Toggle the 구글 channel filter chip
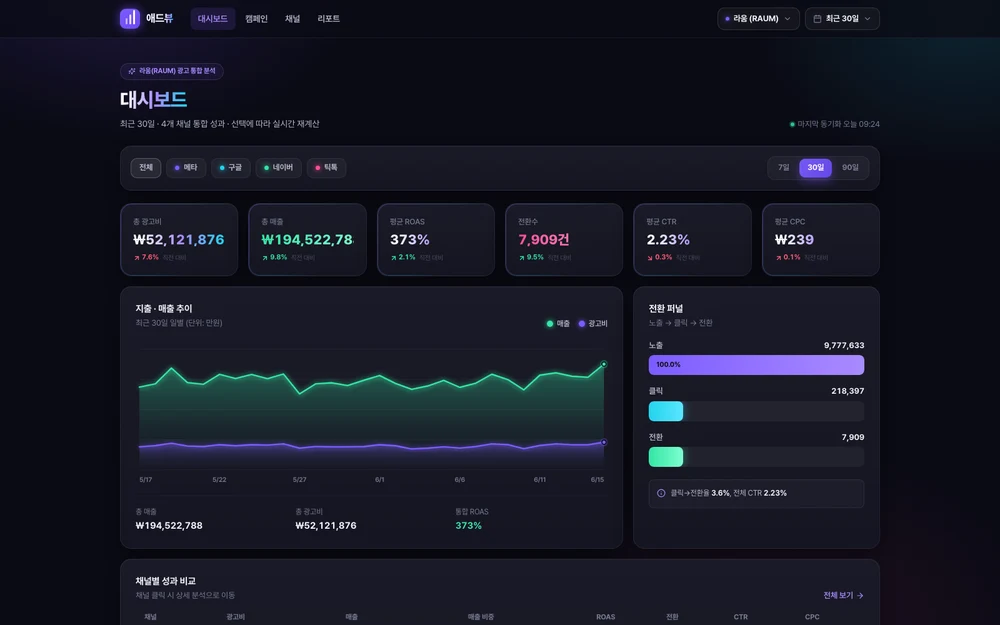 (x=231, y=168)
